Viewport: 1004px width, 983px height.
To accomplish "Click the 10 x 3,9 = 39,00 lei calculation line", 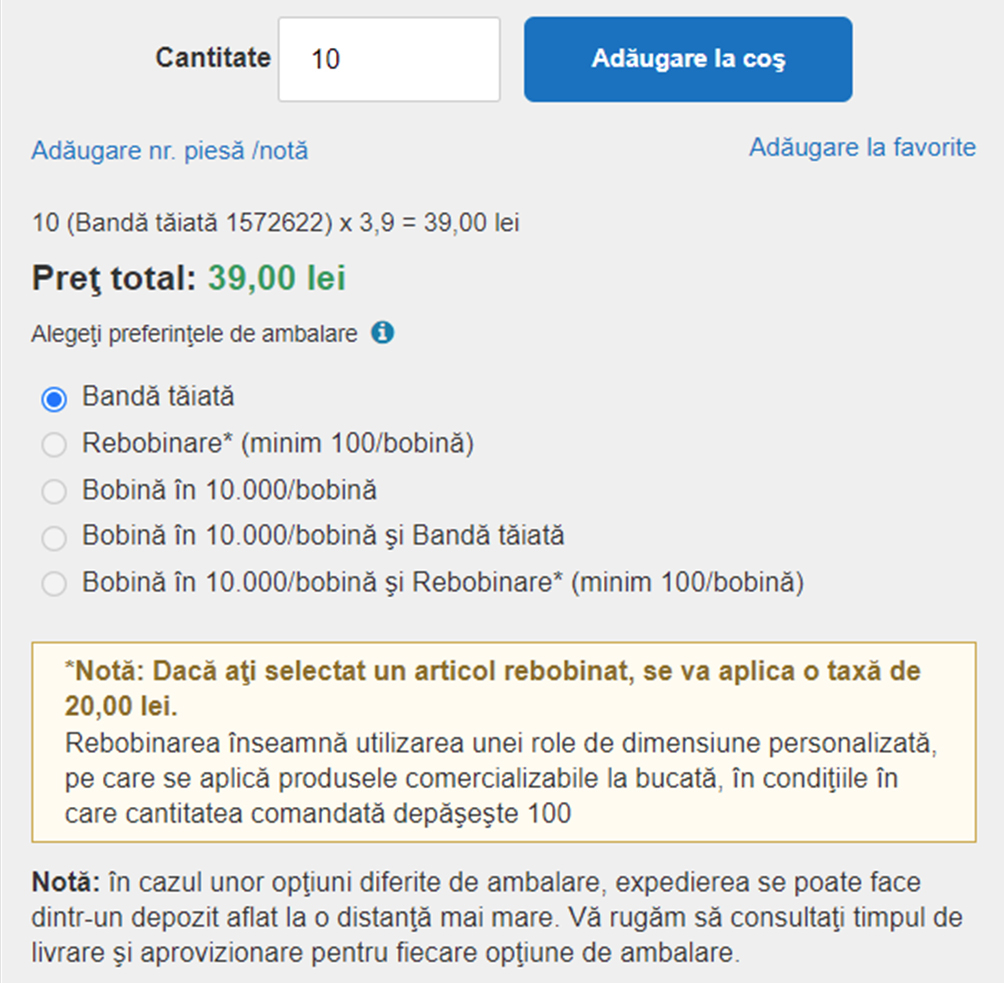I will (x=275, y=223).
